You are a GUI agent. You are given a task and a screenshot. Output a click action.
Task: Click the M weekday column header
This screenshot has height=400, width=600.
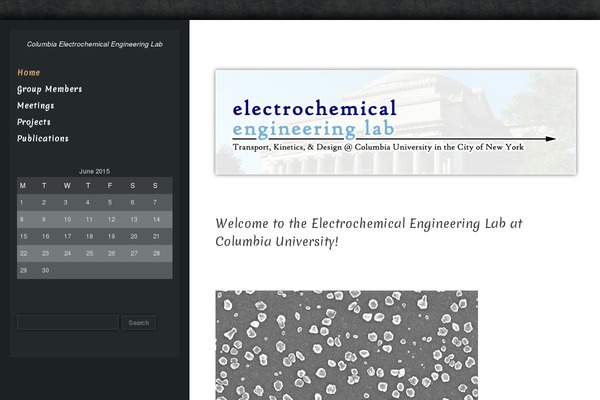23,186
